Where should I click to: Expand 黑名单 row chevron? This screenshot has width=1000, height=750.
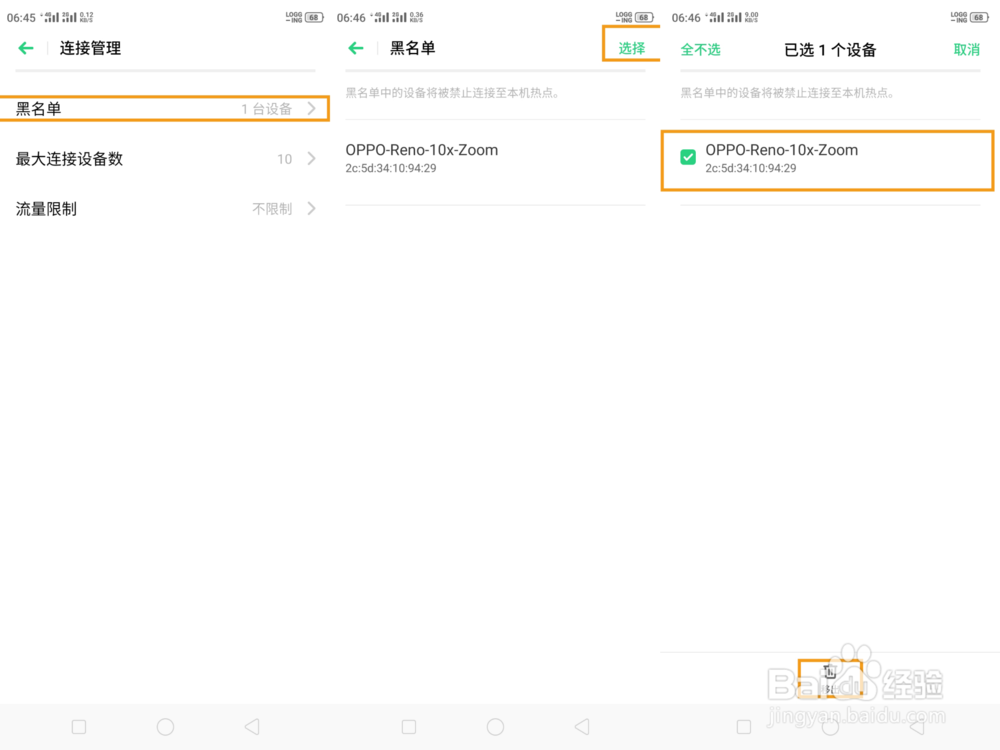[x=312, y=108]
